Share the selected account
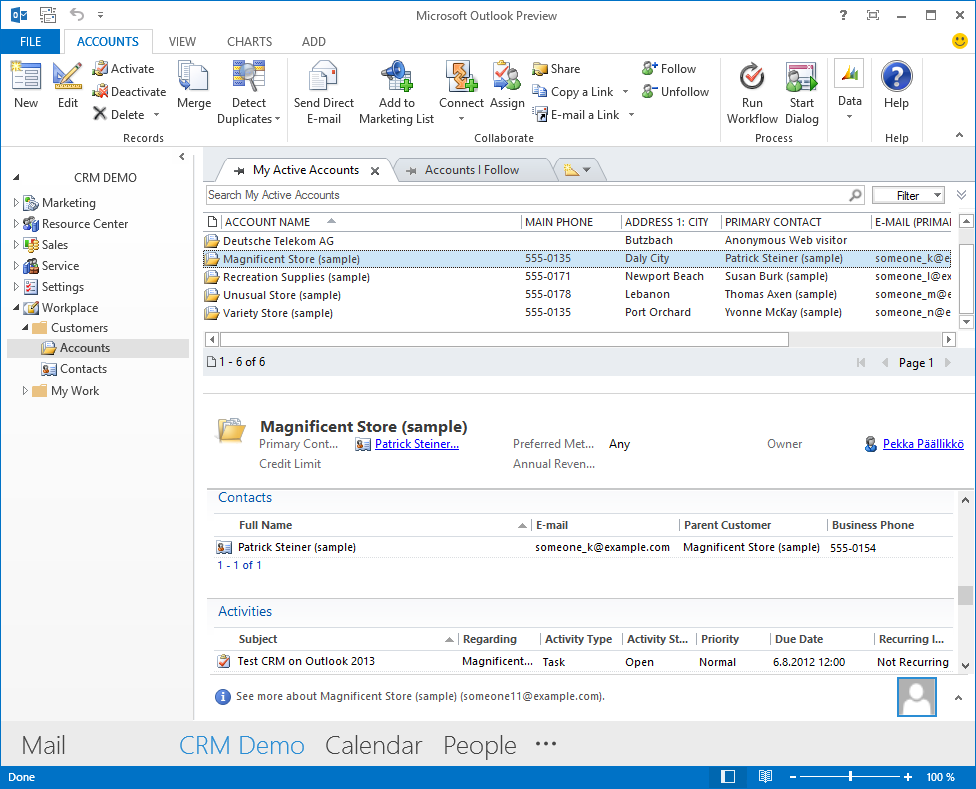The image size is (976, 789). [x=556, y=69]
